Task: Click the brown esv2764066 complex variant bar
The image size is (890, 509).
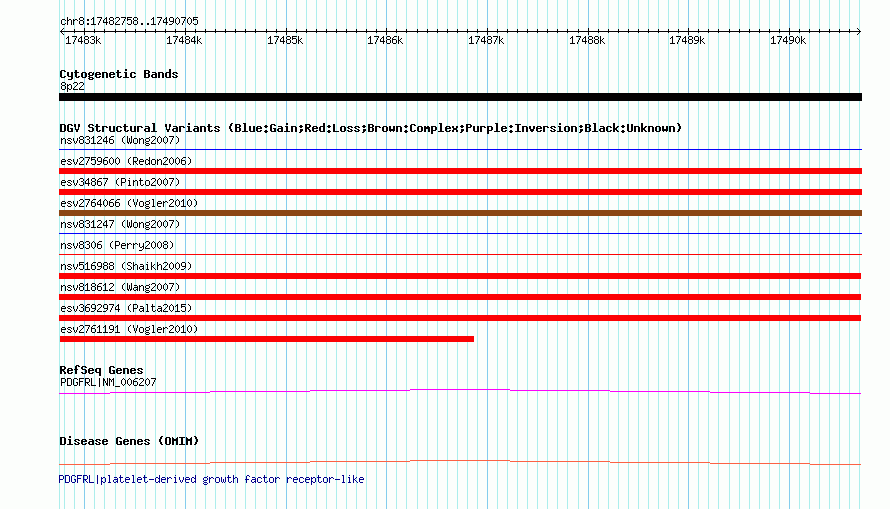Action: click(x=460, y=213)
